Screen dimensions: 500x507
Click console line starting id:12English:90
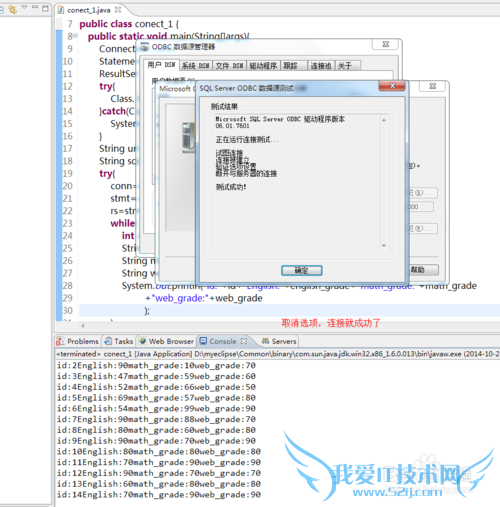point(159,473)
